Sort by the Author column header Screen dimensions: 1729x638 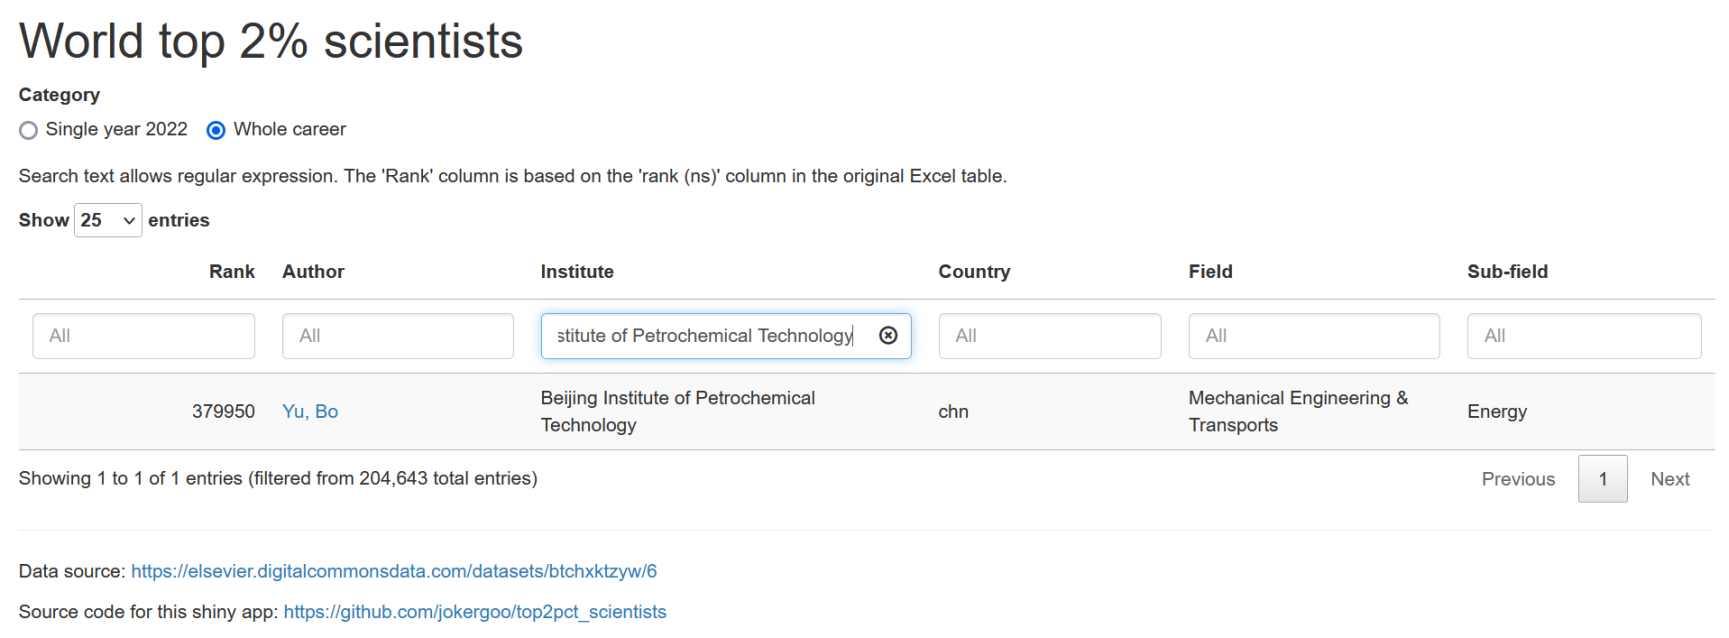pyautogui.click(x=313, y=272)
